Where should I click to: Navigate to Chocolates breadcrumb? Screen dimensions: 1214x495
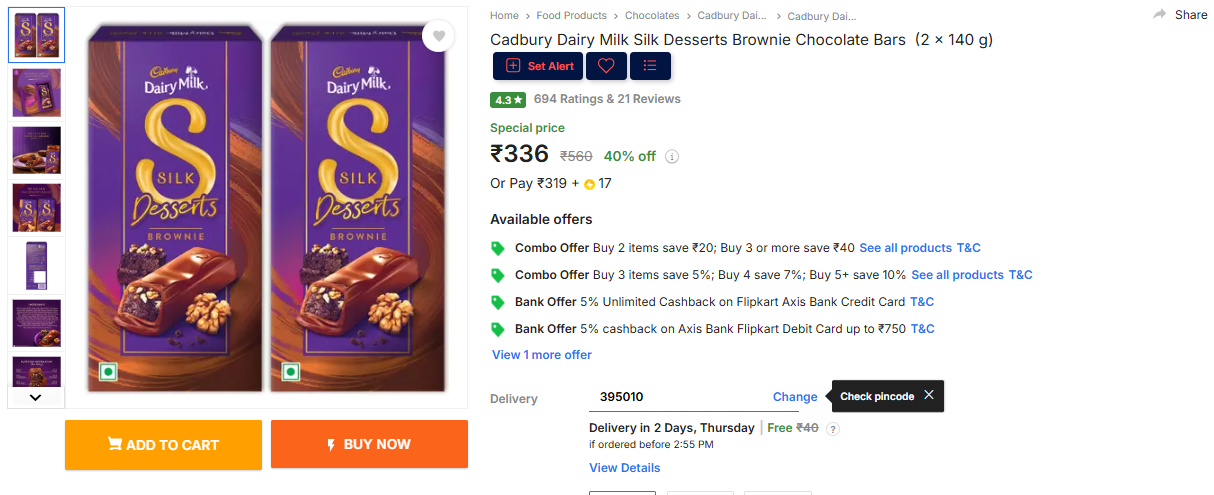[x=652, y=16]
